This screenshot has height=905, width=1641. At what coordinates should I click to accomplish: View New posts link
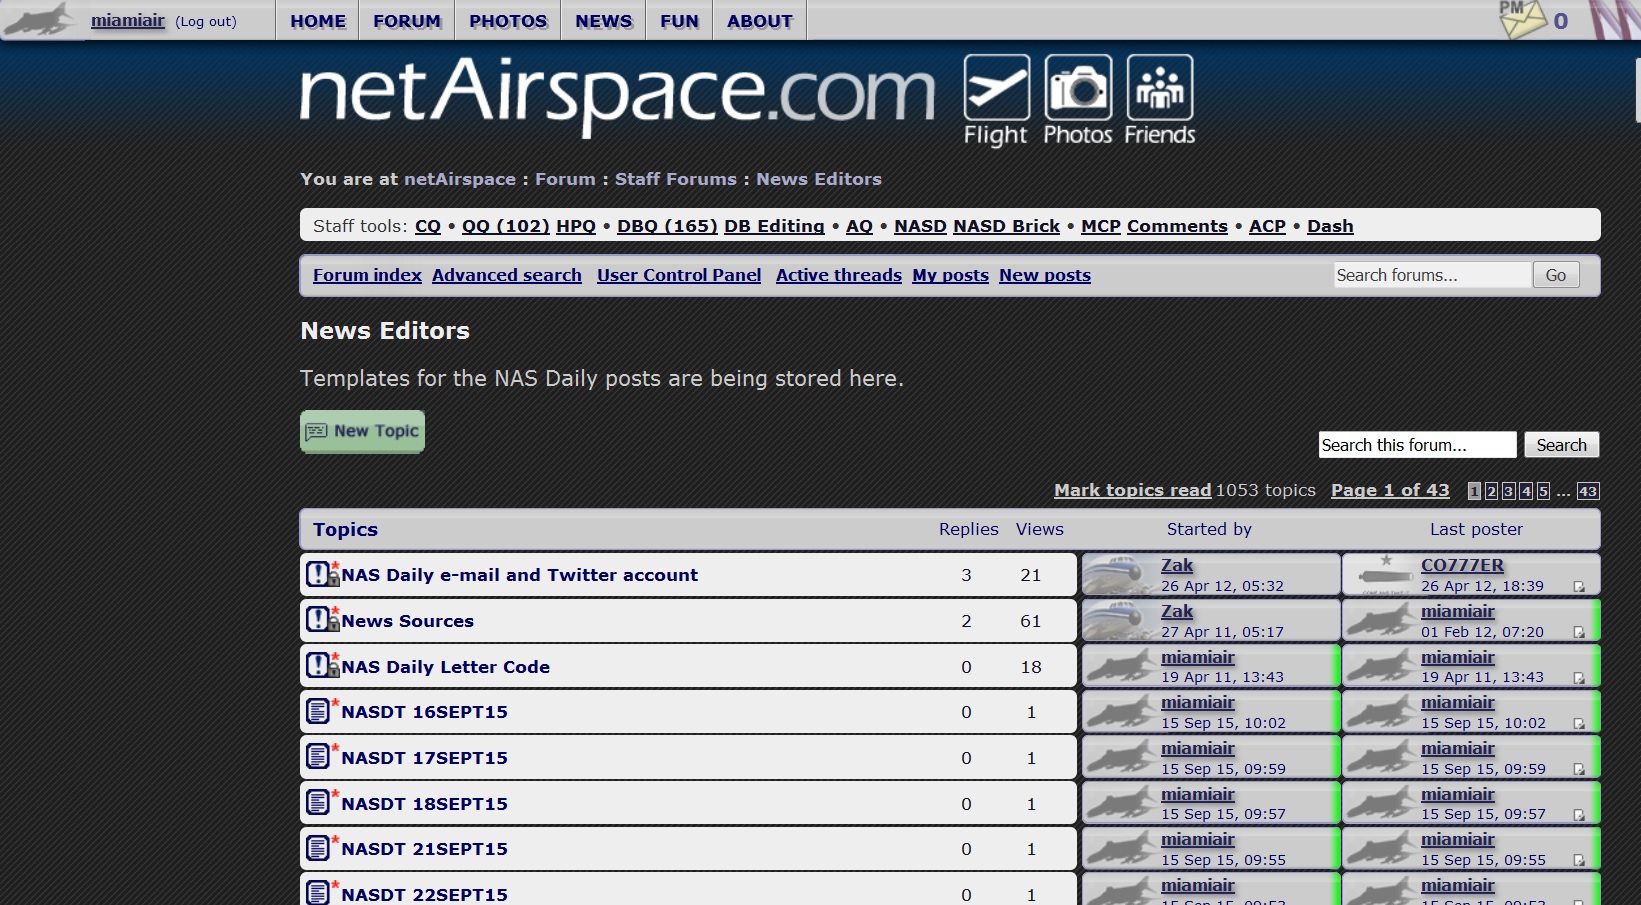(x=1045, y=275)
